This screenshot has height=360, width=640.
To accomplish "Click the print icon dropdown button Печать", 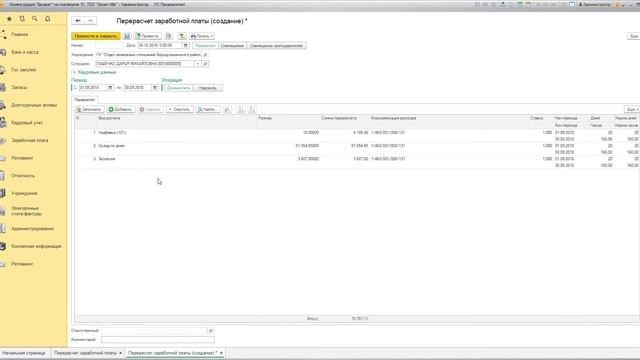I will click(202, 36).
